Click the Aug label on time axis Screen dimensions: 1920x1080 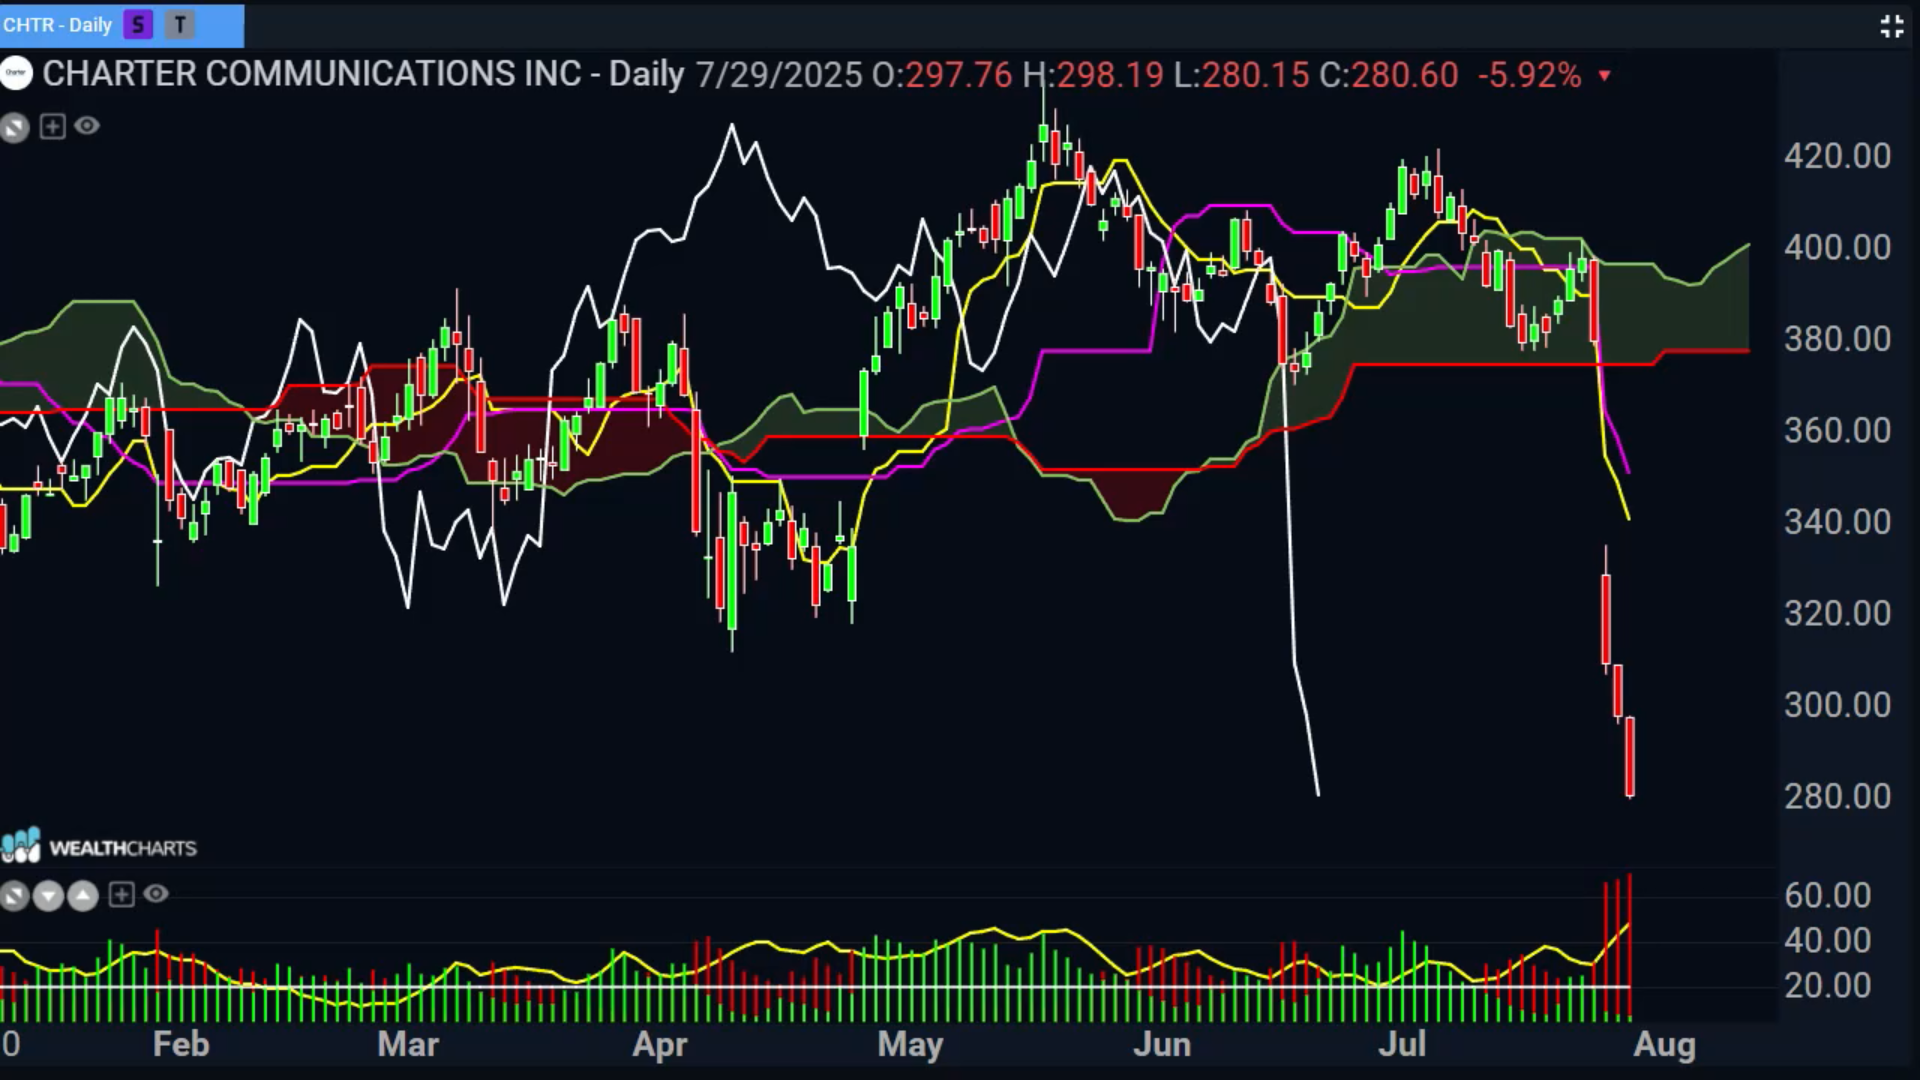(x=1665, y=1045)
